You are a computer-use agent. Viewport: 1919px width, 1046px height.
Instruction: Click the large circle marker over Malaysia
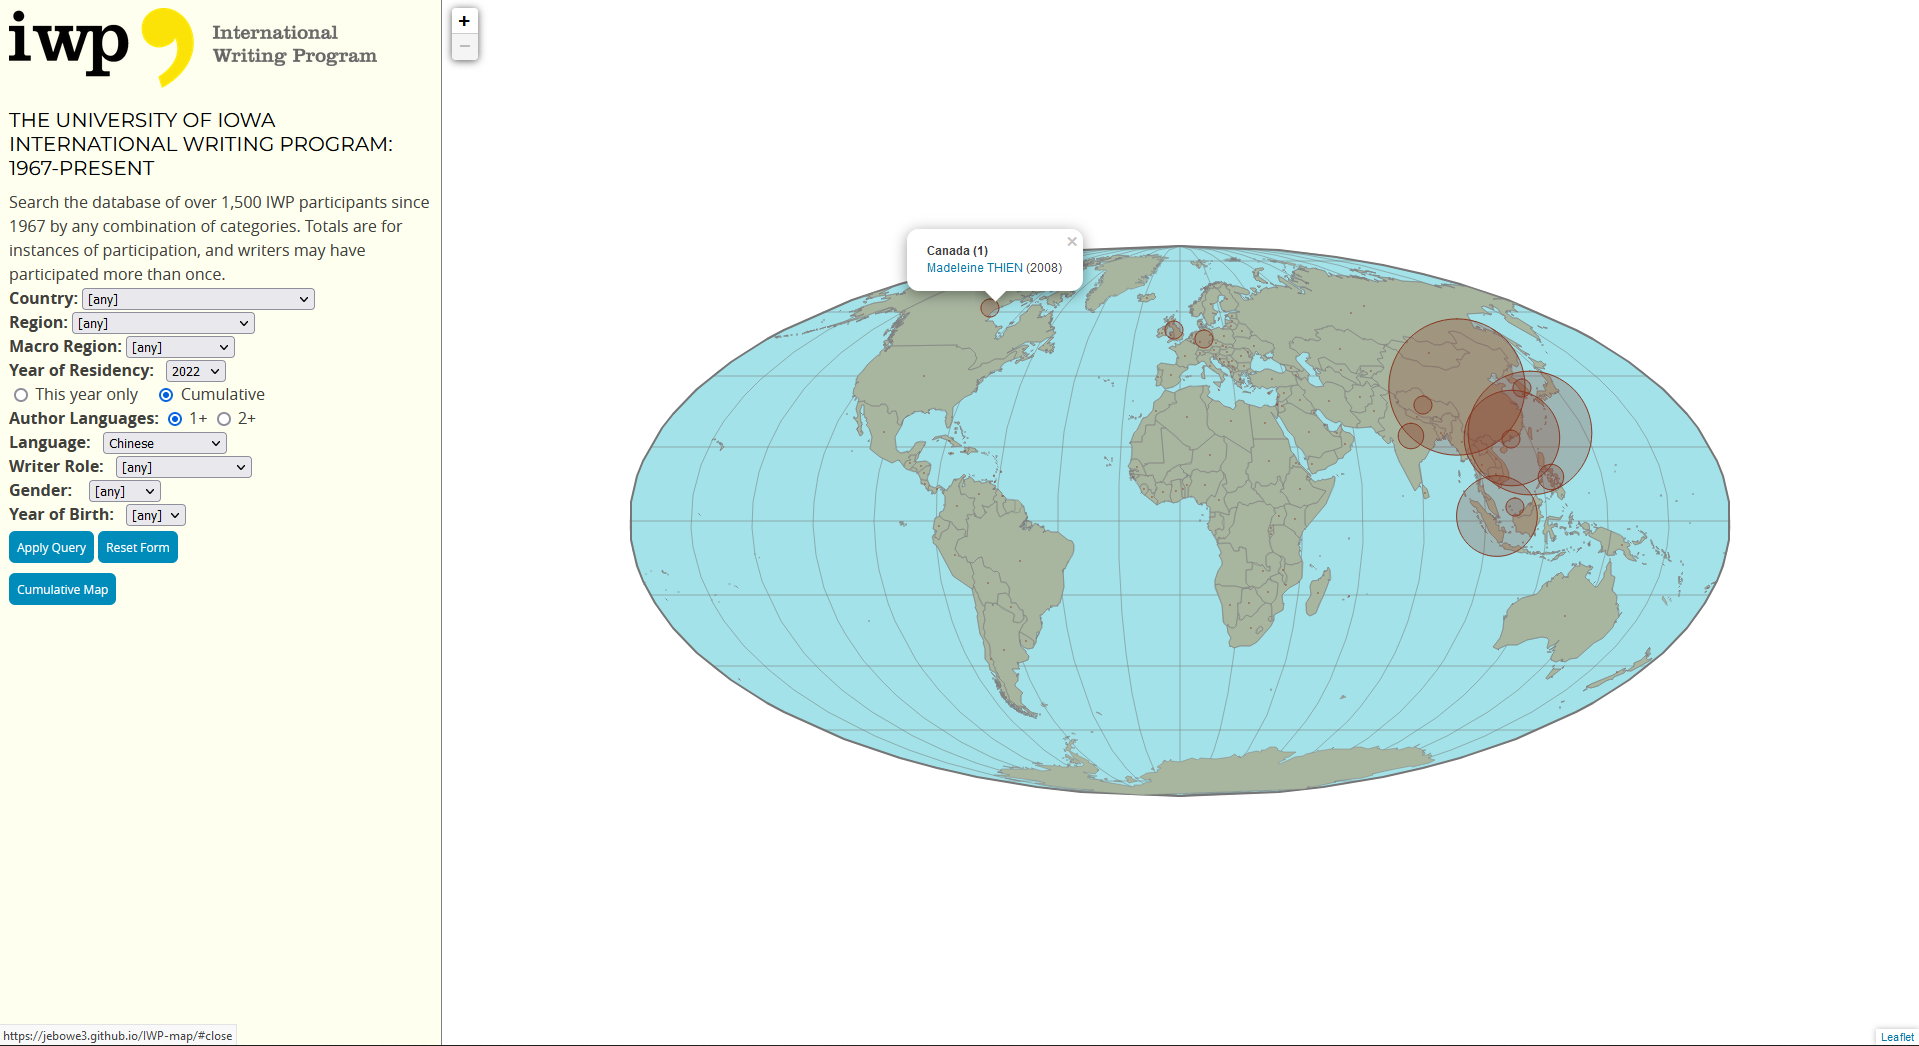[x=1497, y=516]
